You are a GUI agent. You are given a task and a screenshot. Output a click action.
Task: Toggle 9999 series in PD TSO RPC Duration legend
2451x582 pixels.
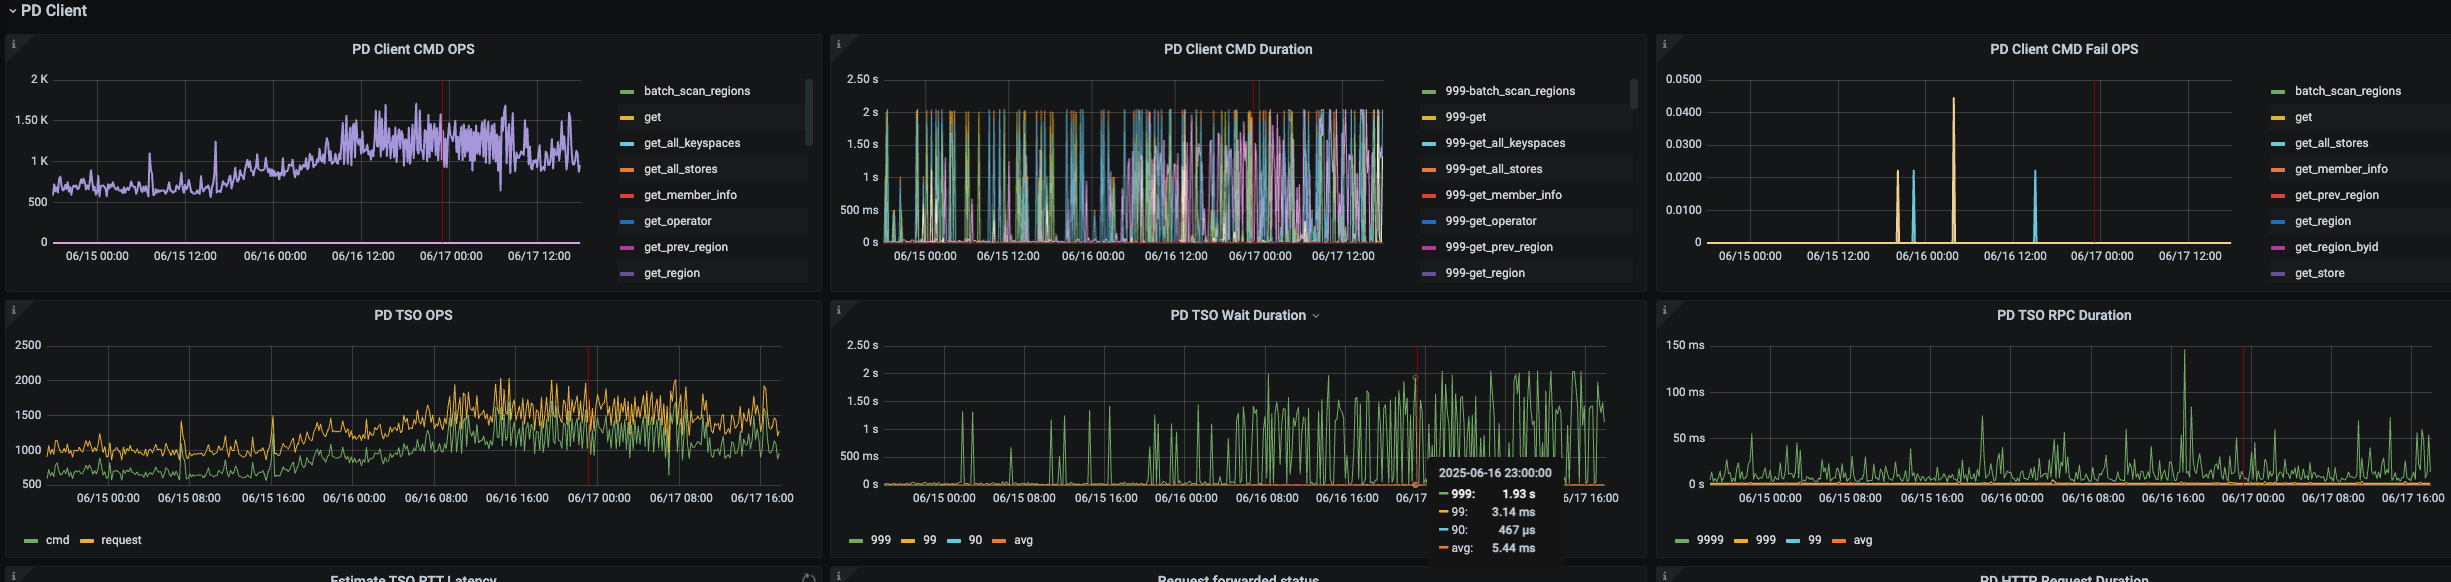tap(1709, 540)
